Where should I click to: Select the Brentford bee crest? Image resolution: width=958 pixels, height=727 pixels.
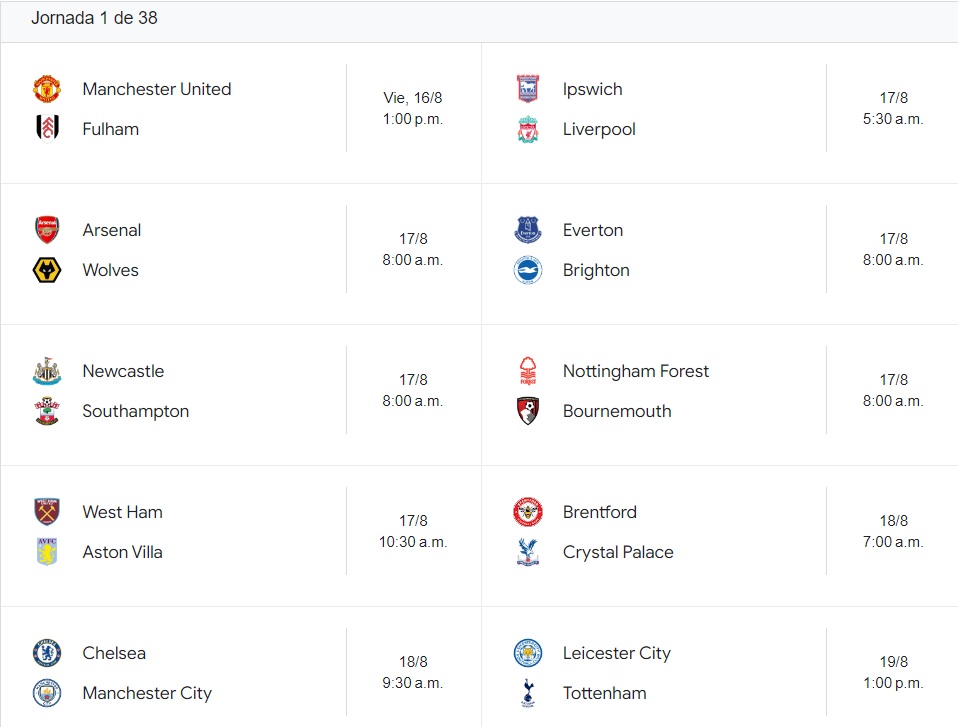(x=528, y=512)
